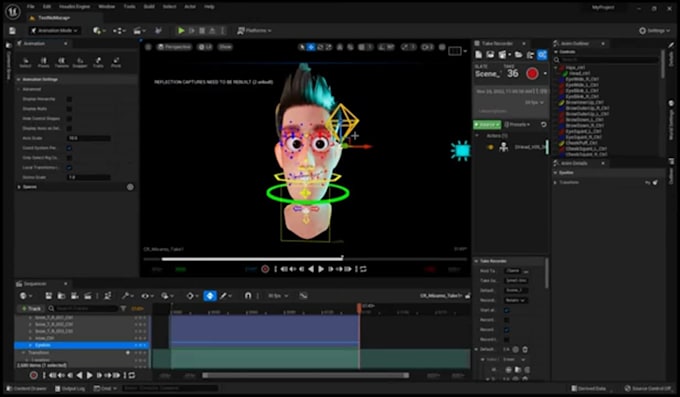The width and height of the screenshot is (680, 397).
Task: Toggle the Display Nulls checkbox
Action: [69, 108]
